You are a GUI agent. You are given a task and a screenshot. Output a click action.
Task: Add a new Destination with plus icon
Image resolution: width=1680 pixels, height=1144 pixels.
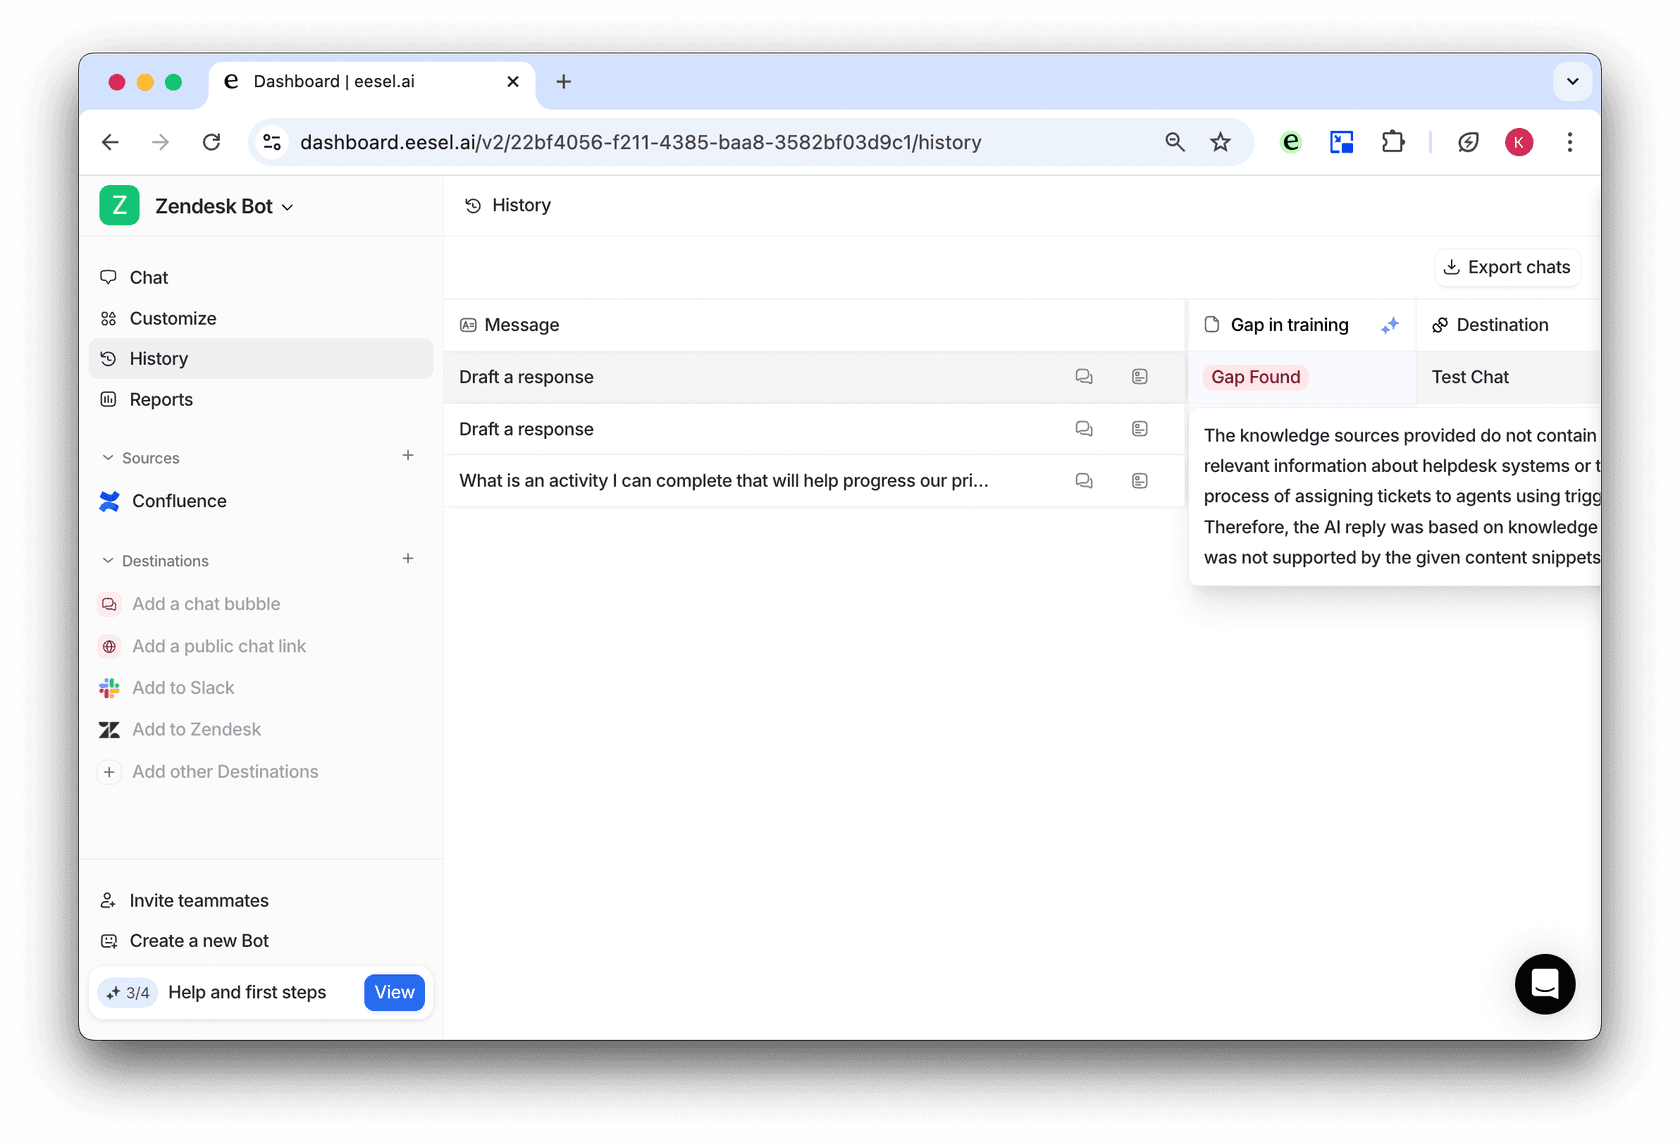408,559
